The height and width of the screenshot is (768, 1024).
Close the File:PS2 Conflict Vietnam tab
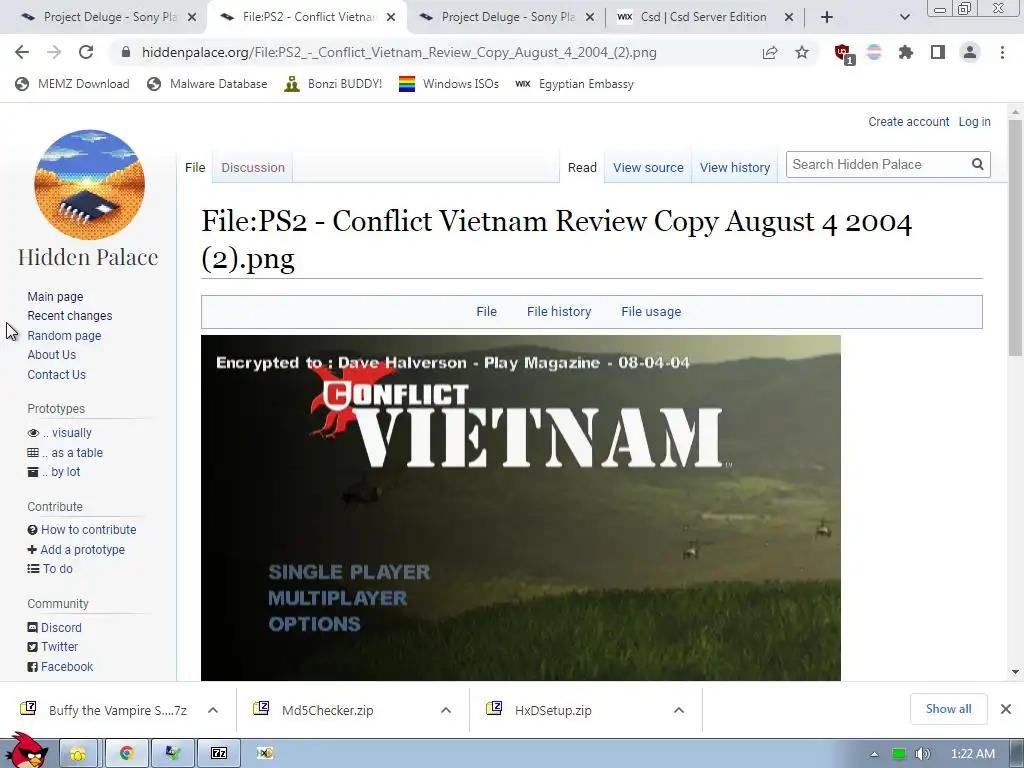click(x=391, y=17)
